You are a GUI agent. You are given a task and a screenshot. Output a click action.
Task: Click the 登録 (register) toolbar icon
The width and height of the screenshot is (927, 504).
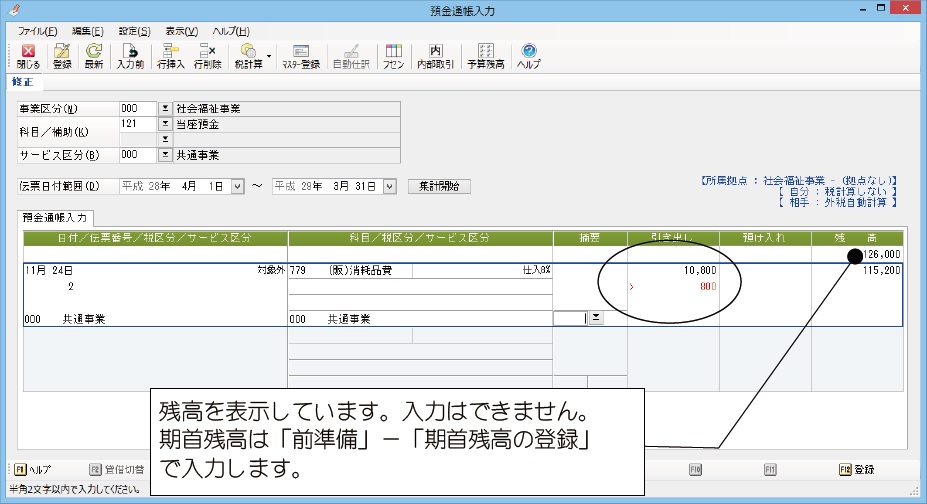(x=62, y=56)
